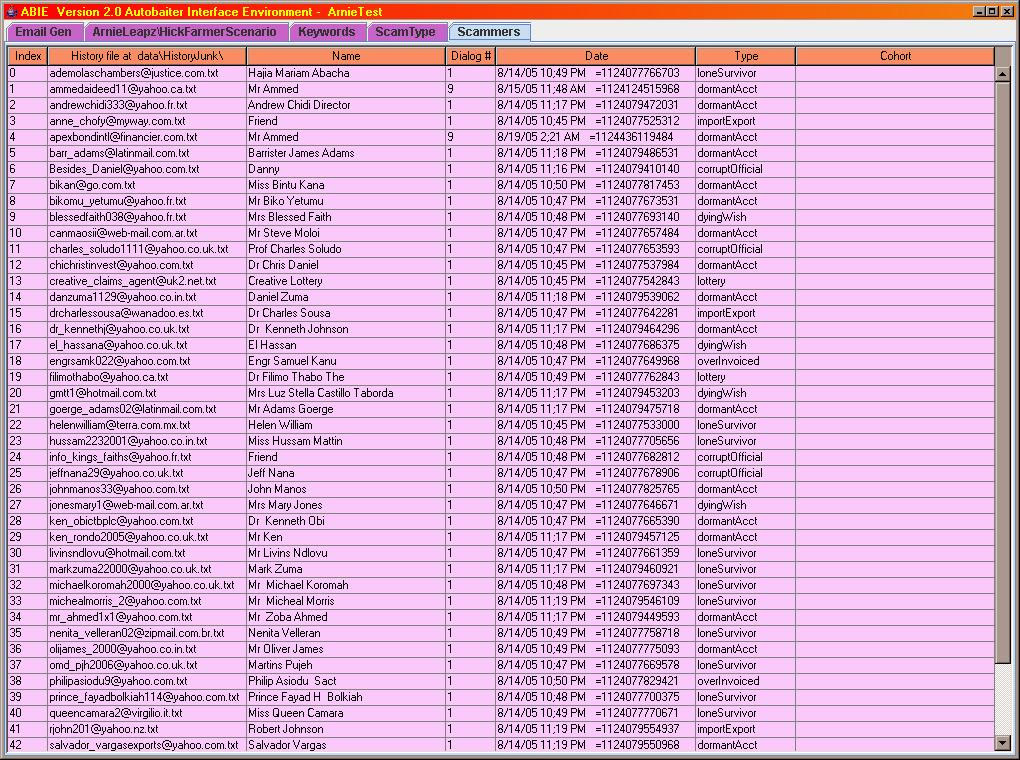Click Mrs Luz Stella Castillo Taborda
The height and width of the screenshot is (760, 1020).
346,393
